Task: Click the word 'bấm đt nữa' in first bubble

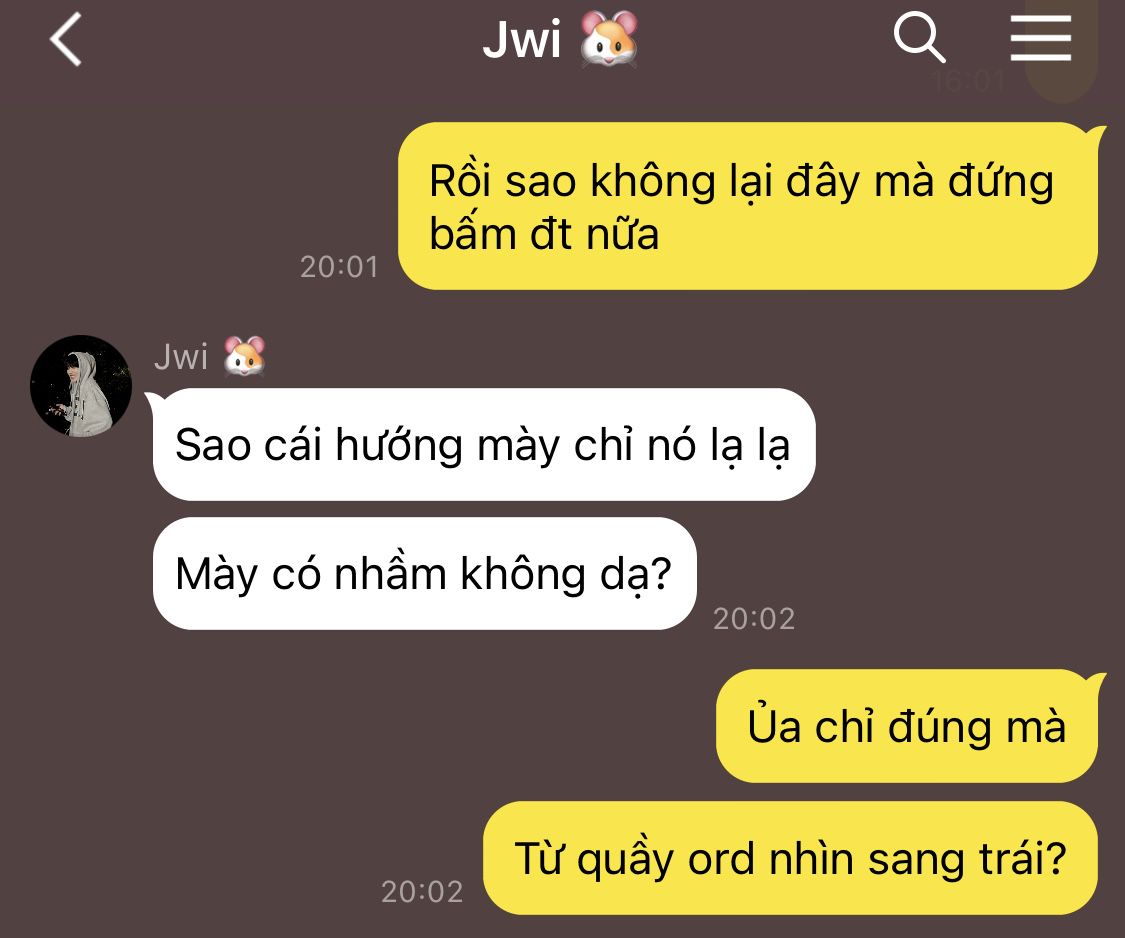Action: pos(544,235)
